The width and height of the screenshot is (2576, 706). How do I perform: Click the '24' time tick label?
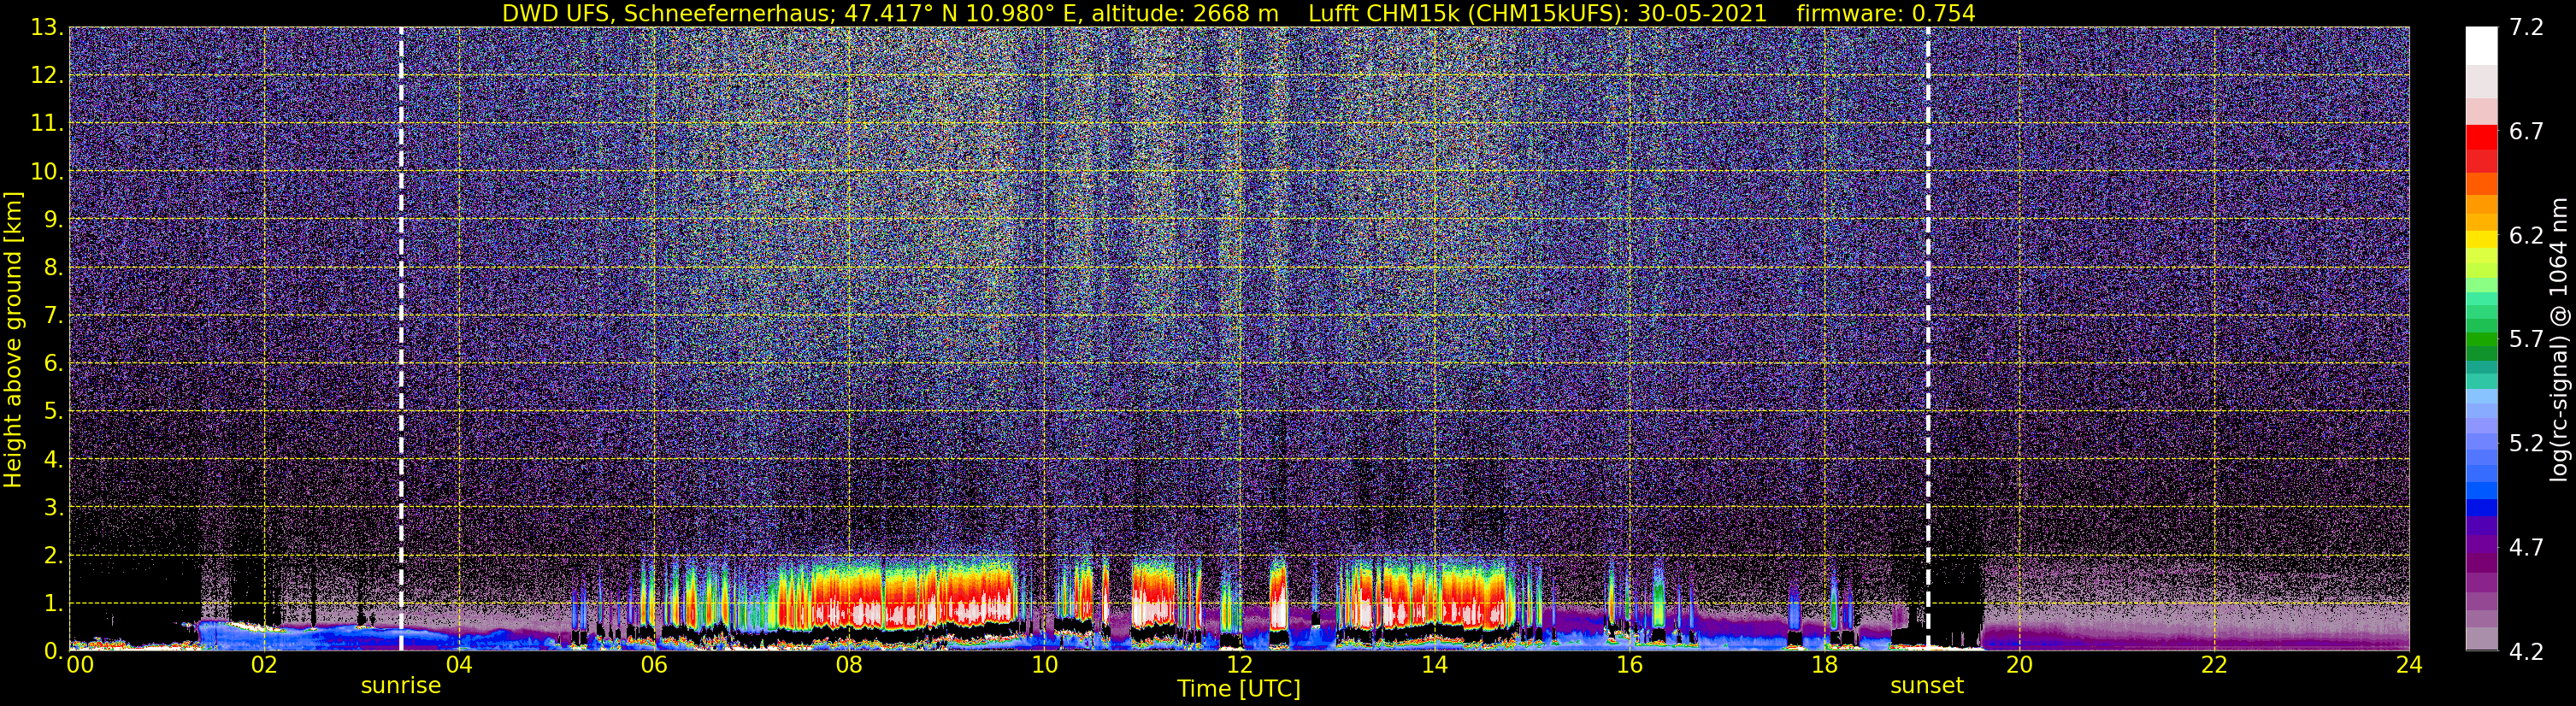2409,665
